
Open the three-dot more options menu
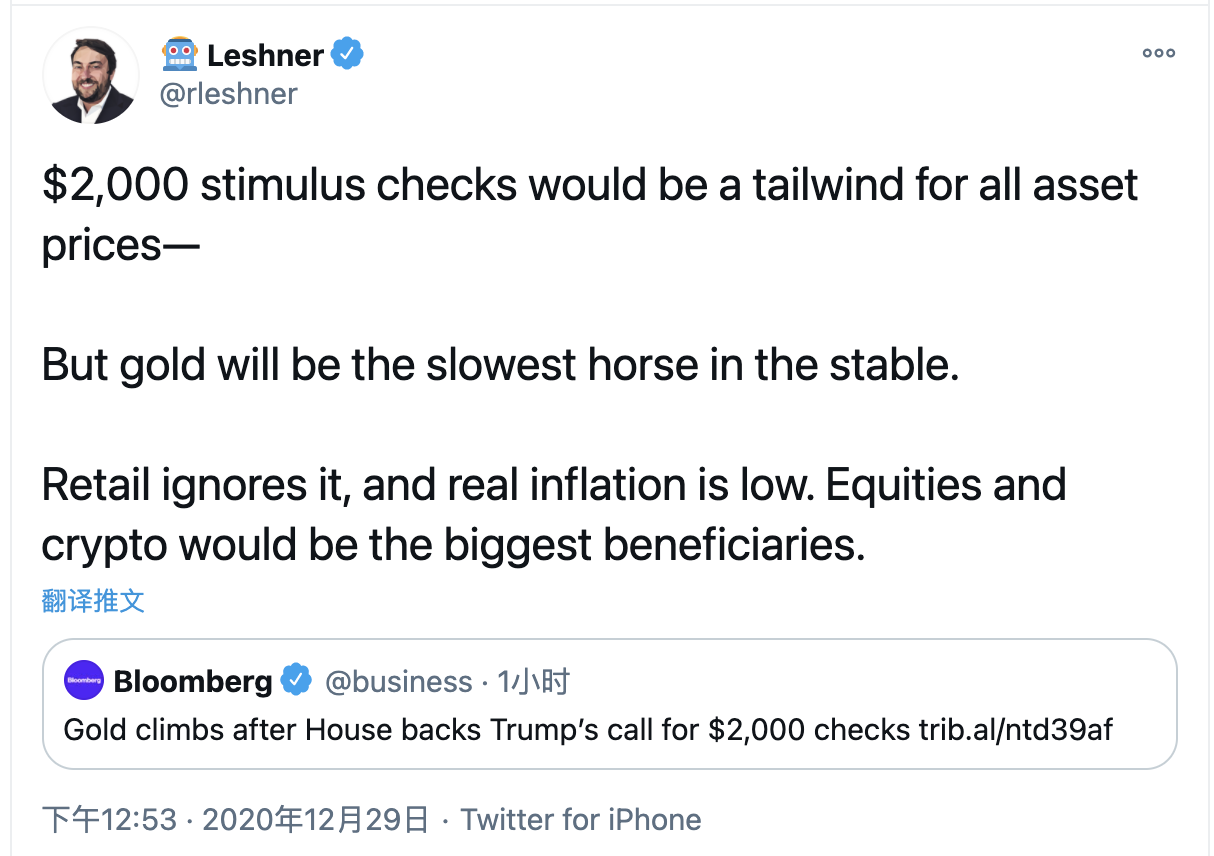pyautogui.click(x=1159, y=53)
